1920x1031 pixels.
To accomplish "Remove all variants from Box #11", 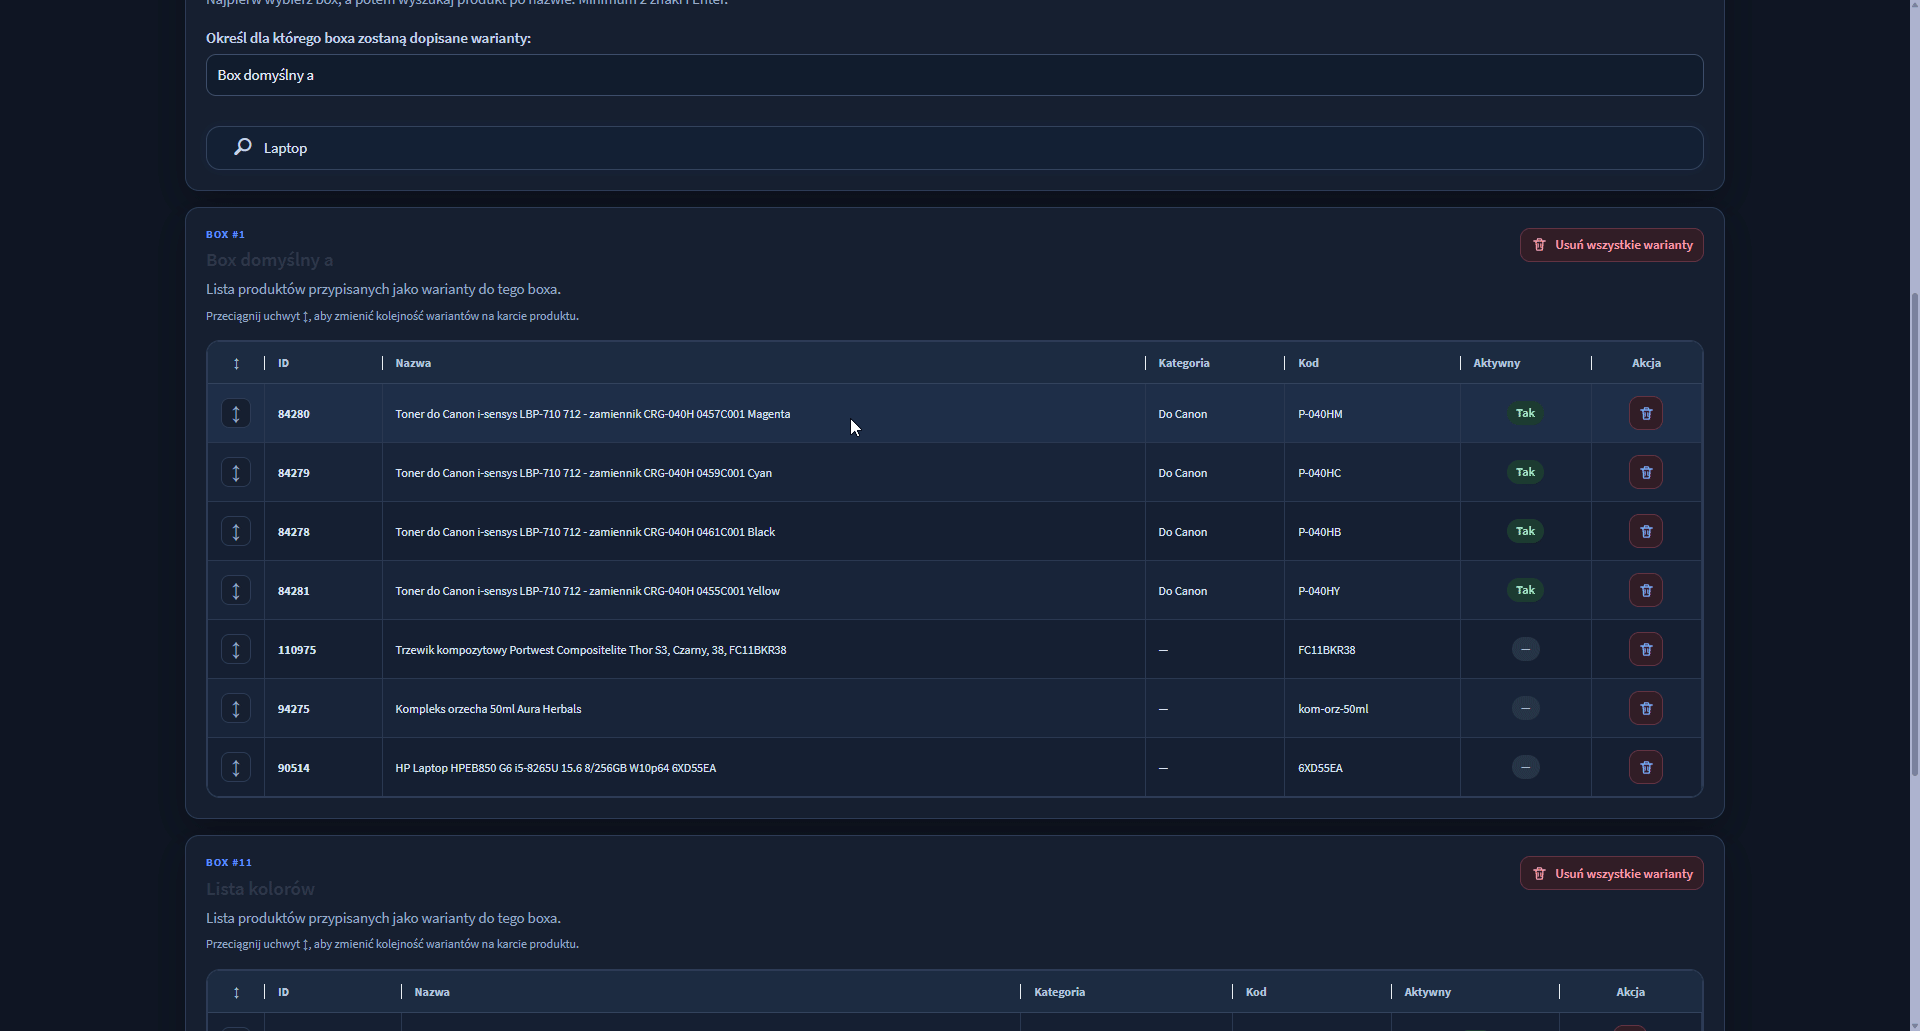I will tap(1612, 873).
